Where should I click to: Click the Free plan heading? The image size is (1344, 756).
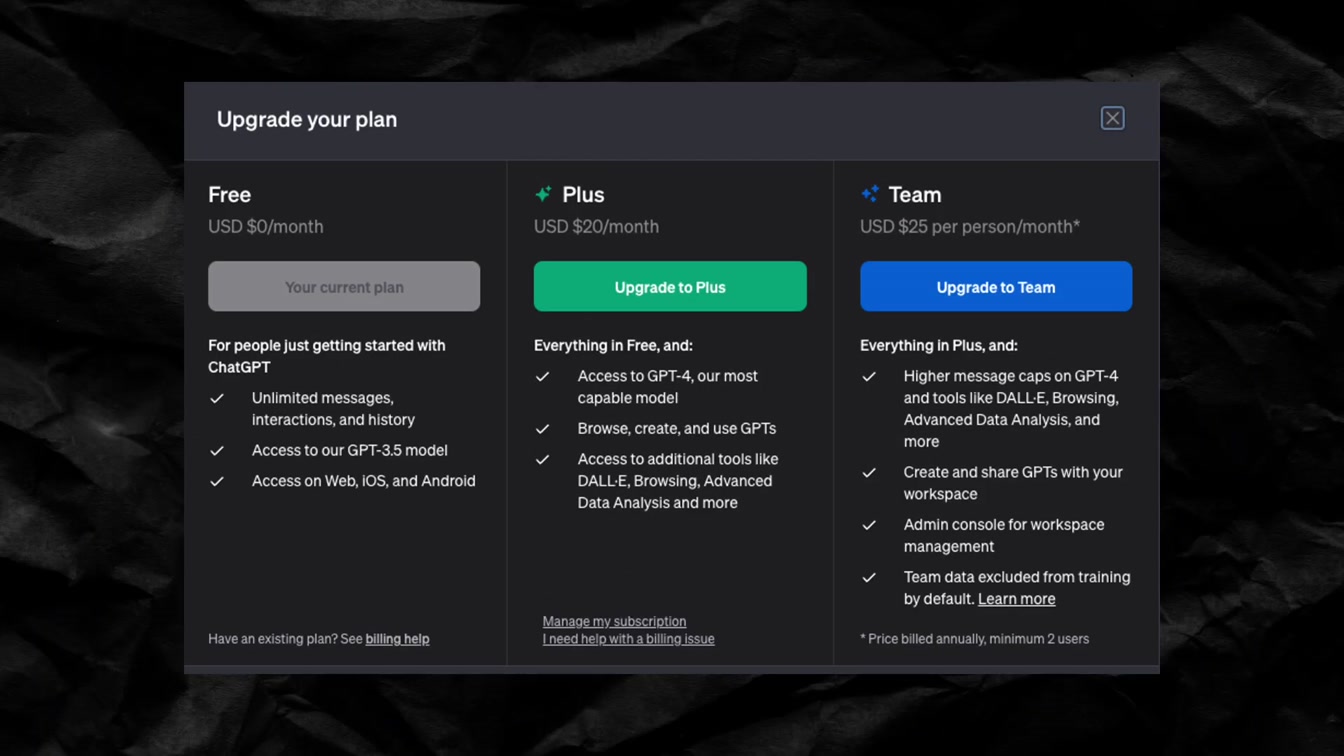(229, 194)
